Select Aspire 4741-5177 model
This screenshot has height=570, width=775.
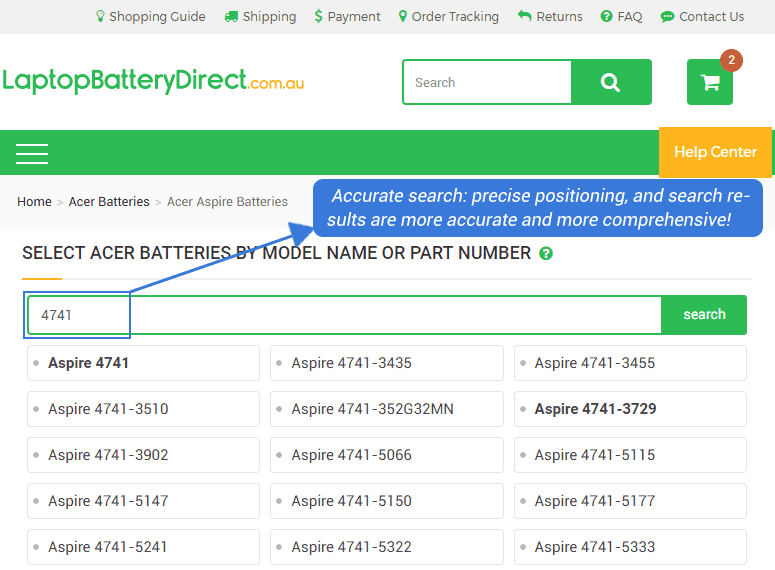tap(630, 501)
